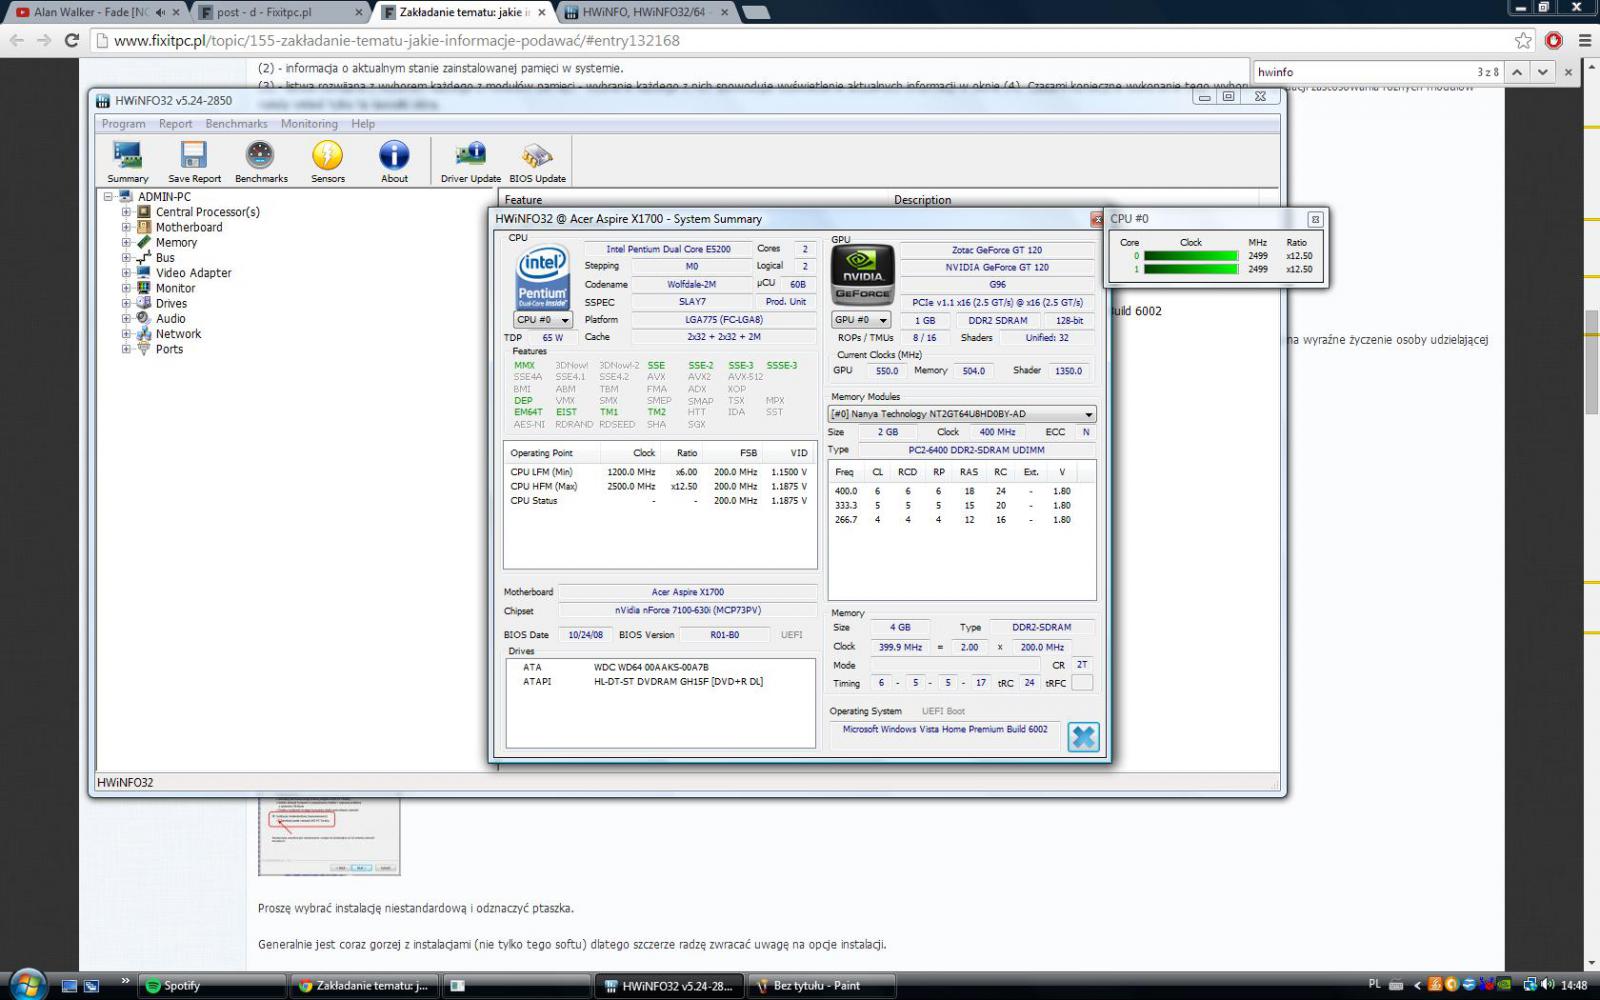This screenshot has height=1000, width=1600.
Task: Open the Chrome hamburger menu
Action: (1585, 40)
